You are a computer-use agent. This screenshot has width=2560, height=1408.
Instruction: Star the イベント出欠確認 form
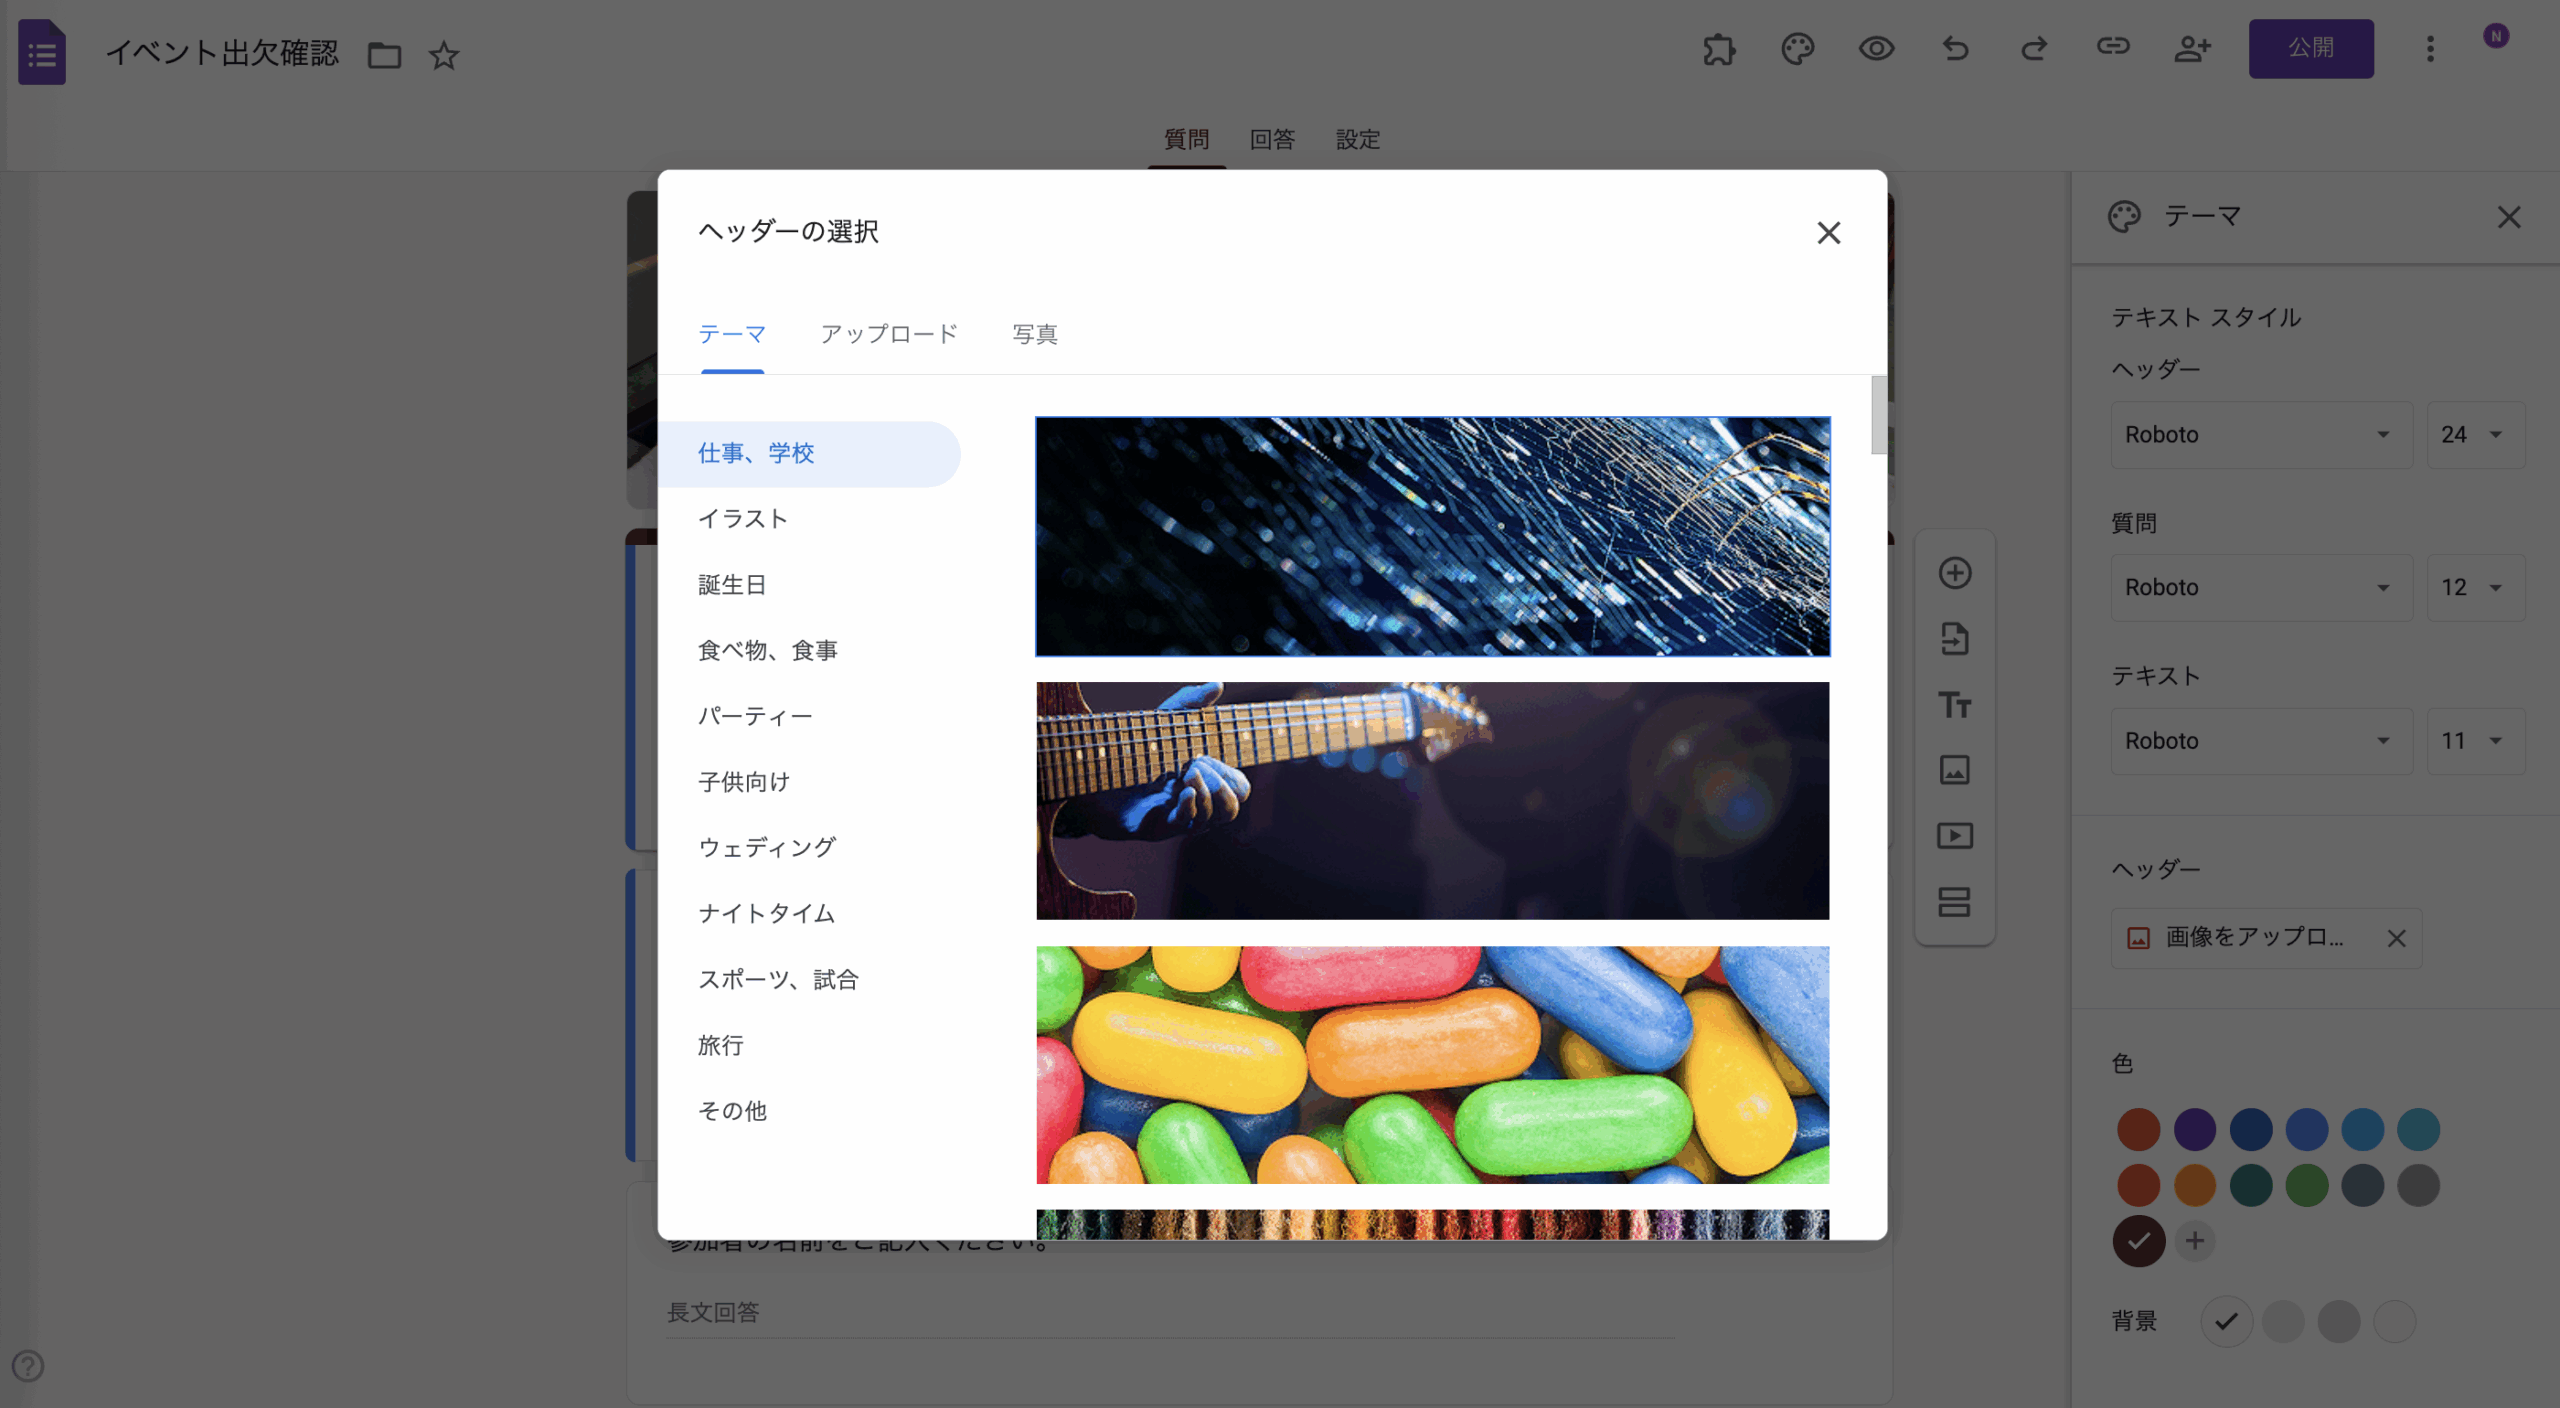[444, 56]
